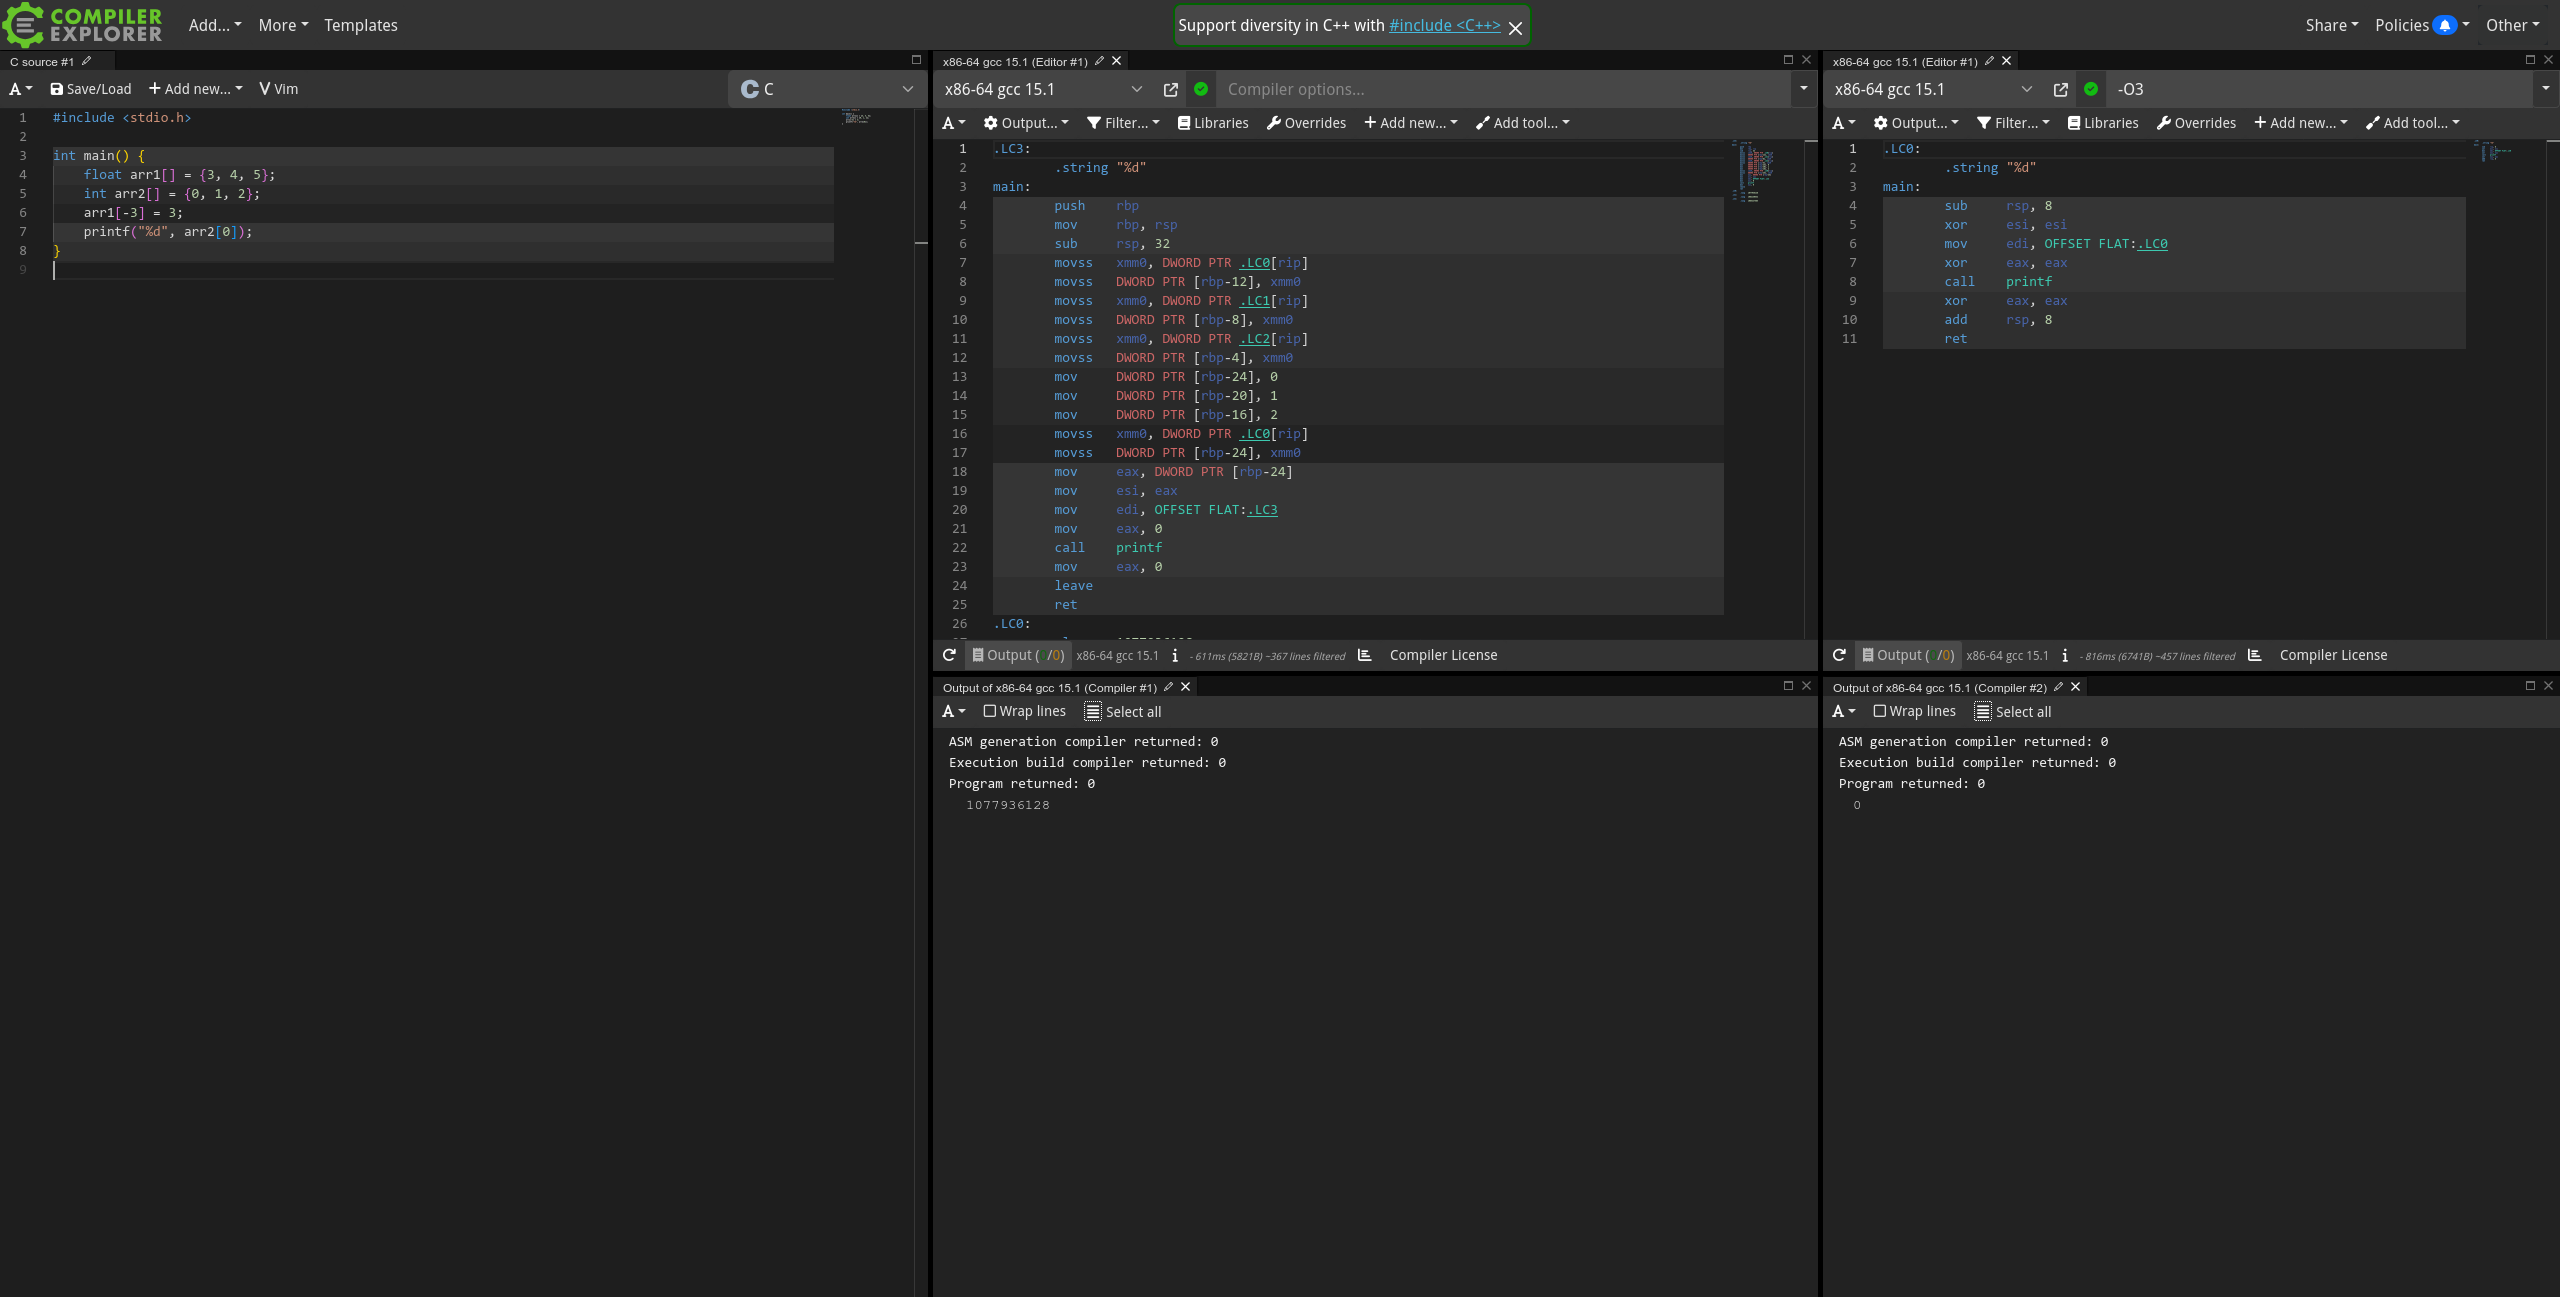2560x1297 pixels.
Task: Open compiler #1 timing chart icon
Action: tap(1364, 655)
